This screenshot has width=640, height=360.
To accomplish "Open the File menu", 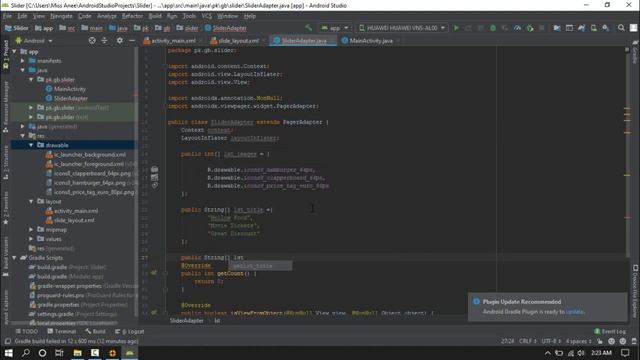I will click(7, 16).
